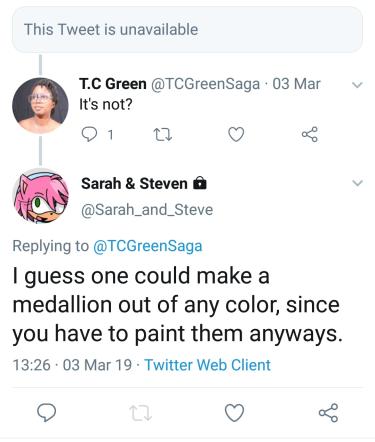Retweet Sarah & Steven's medallion tweet
Viewport: 375px width, 442px height.
(x=141, y=413)
